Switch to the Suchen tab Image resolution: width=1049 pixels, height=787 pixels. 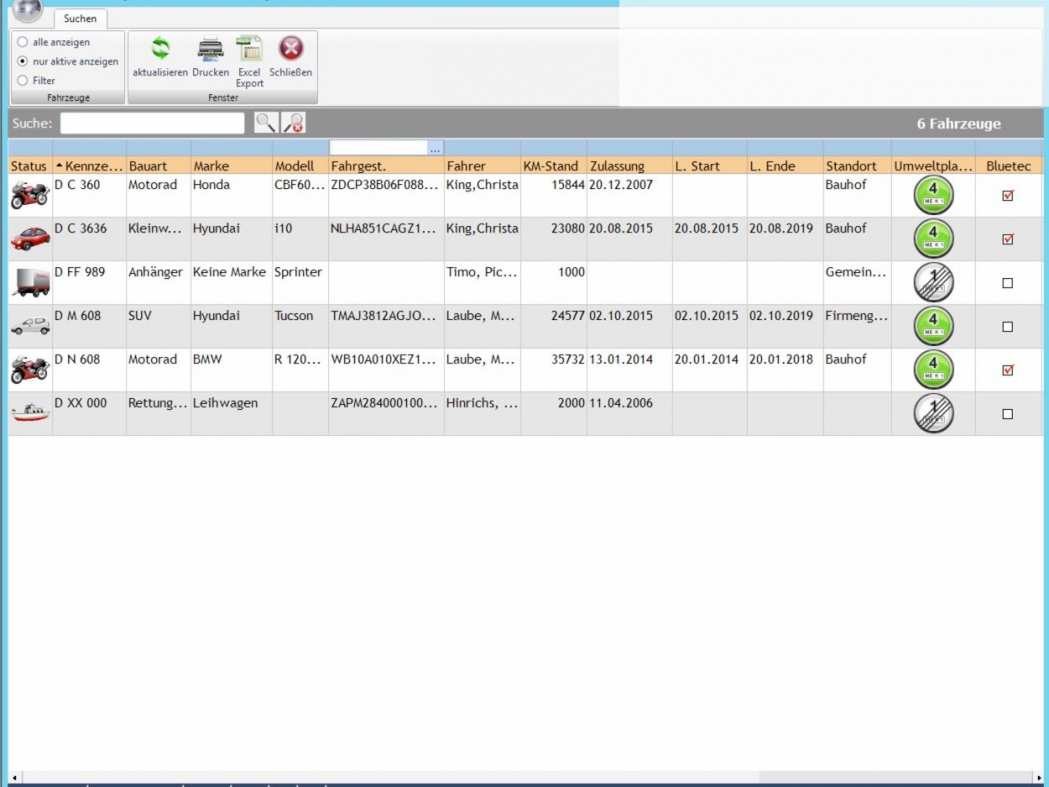point(80,19)
